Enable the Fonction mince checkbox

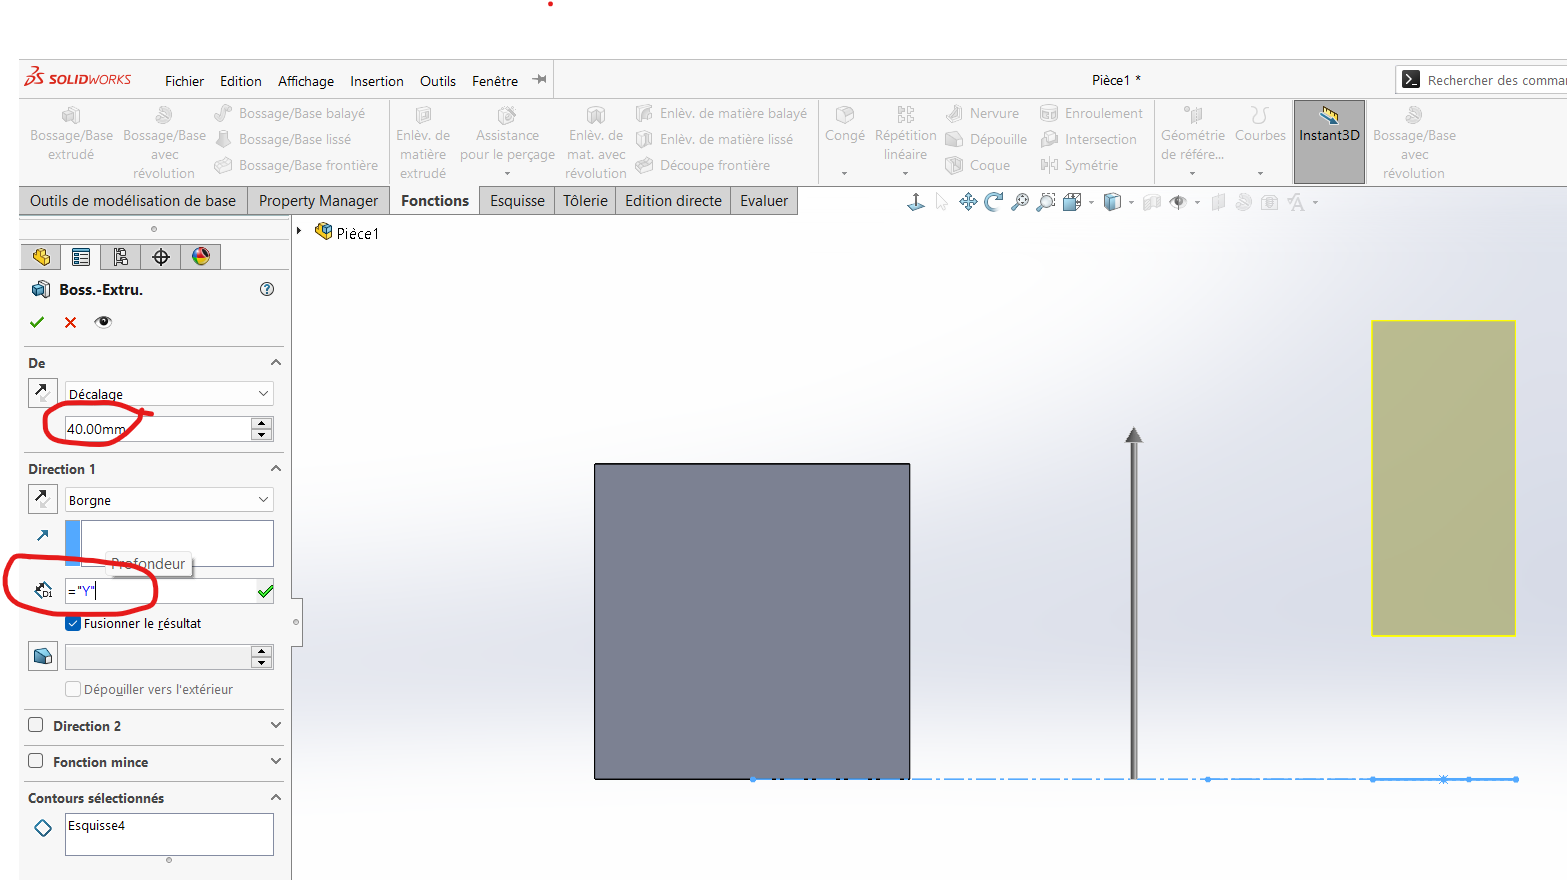tap(36, 761)
